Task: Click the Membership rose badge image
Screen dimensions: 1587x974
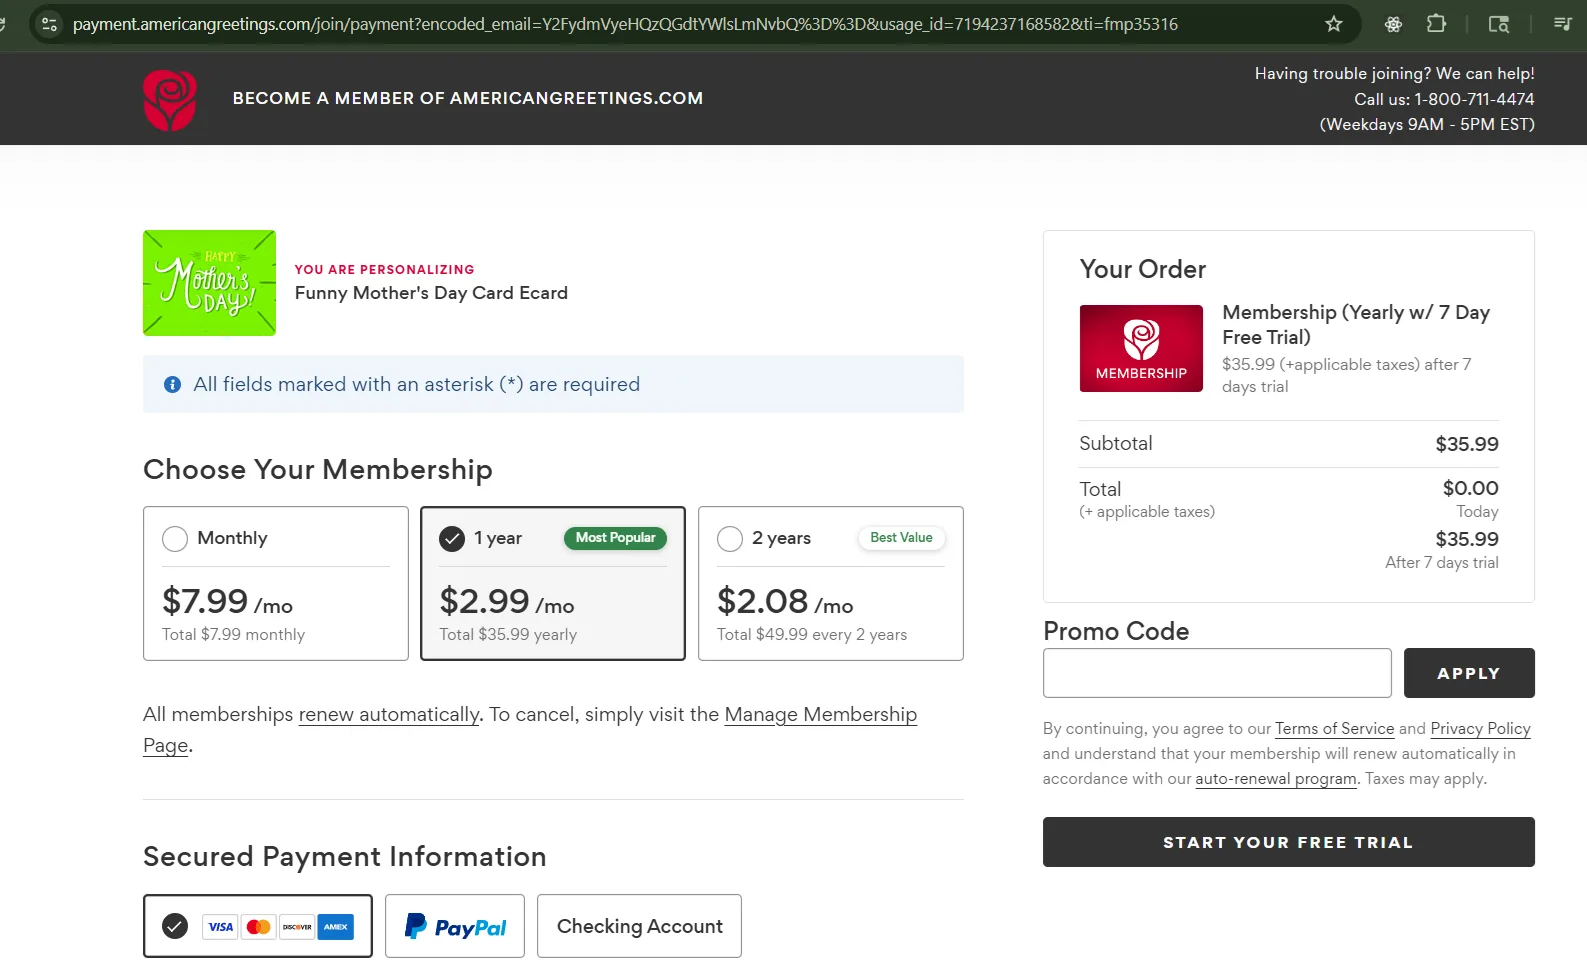Action: pos(1141,348)
